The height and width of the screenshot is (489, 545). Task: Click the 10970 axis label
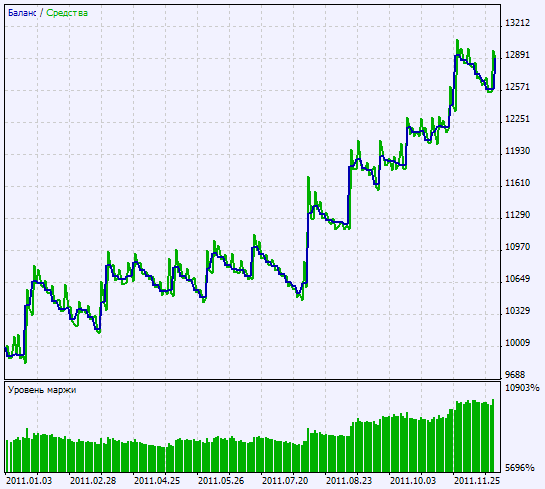[x=517, y=247]
